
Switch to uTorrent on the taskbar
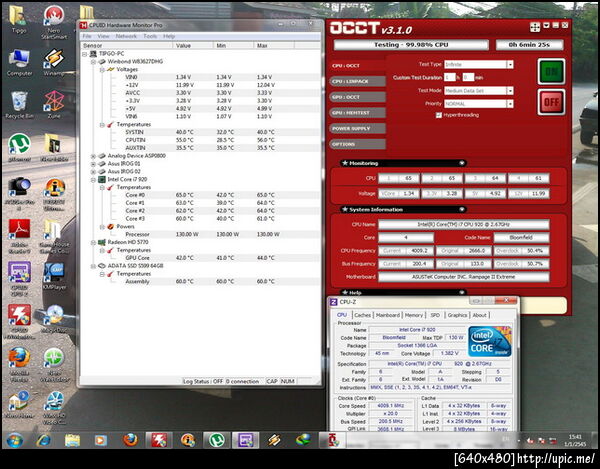(x=217, y=440)
